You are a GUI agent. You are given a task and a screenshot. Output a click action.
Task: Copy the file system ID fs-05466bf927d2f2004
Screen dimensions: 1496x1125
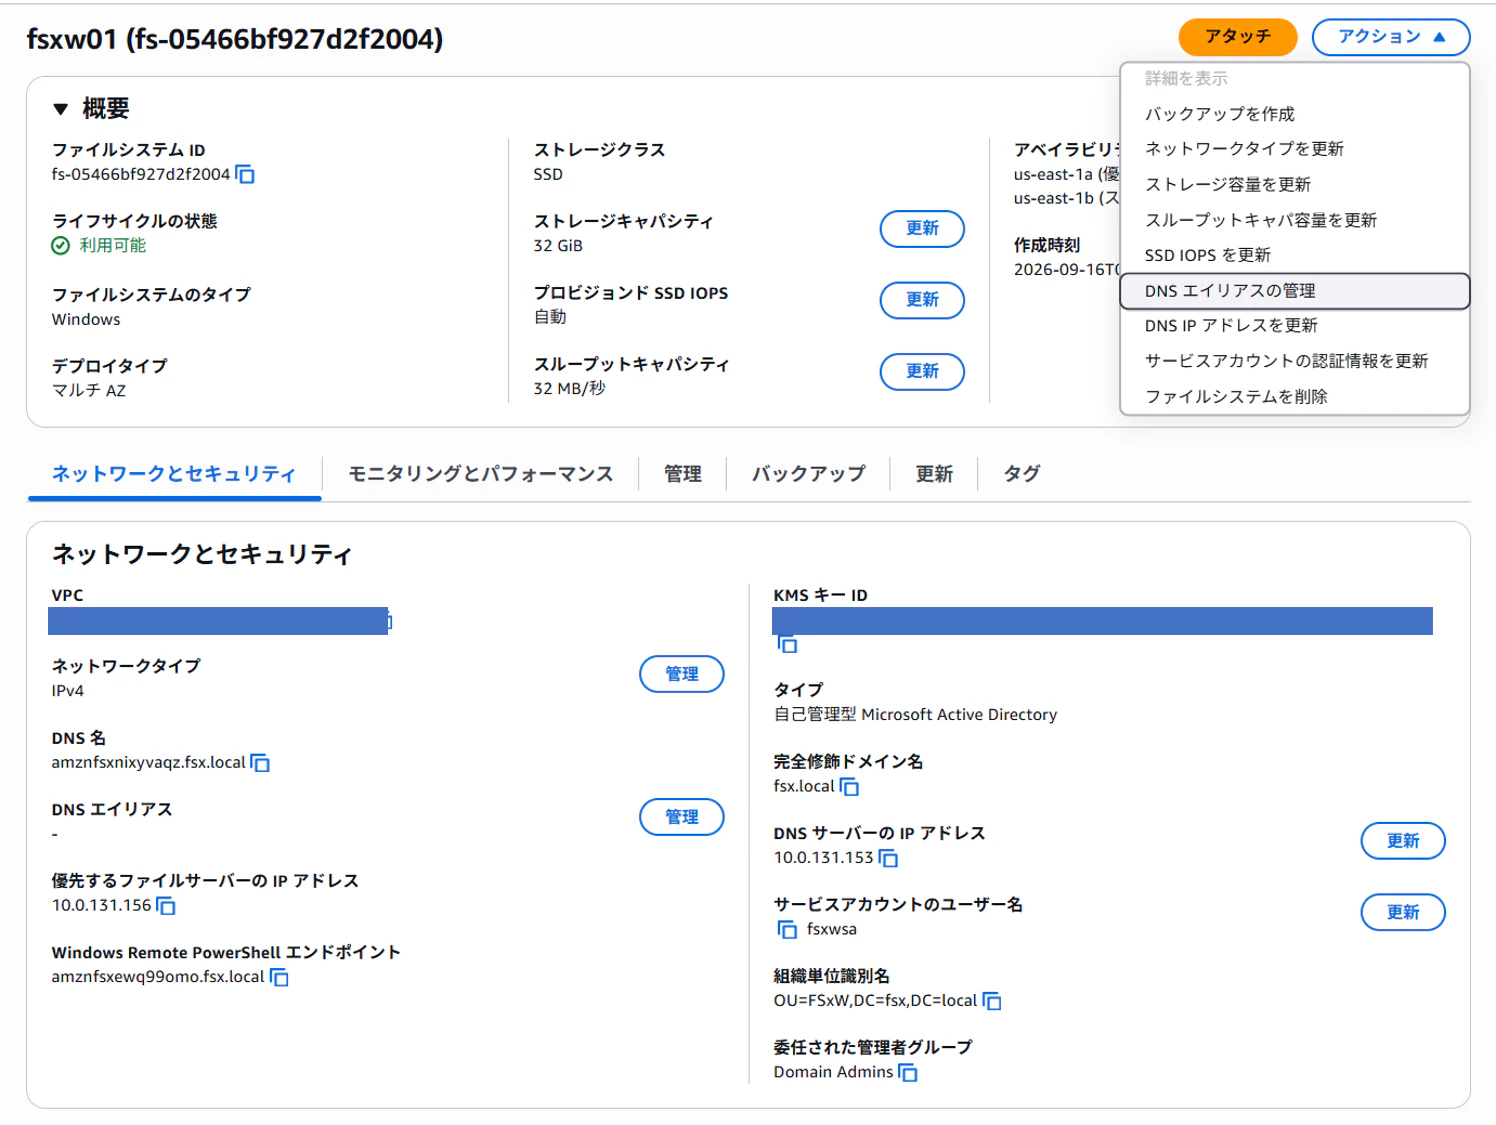pyautogui.click(x=245, y=175)
